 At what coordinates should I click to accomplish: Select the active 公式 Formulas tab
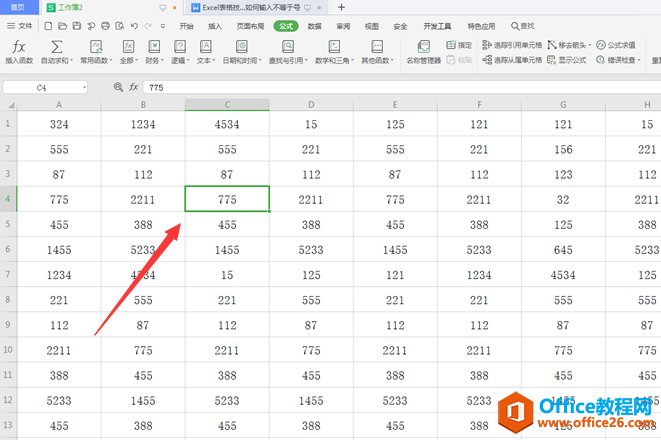pyautogui.click(x=286, y=26)
